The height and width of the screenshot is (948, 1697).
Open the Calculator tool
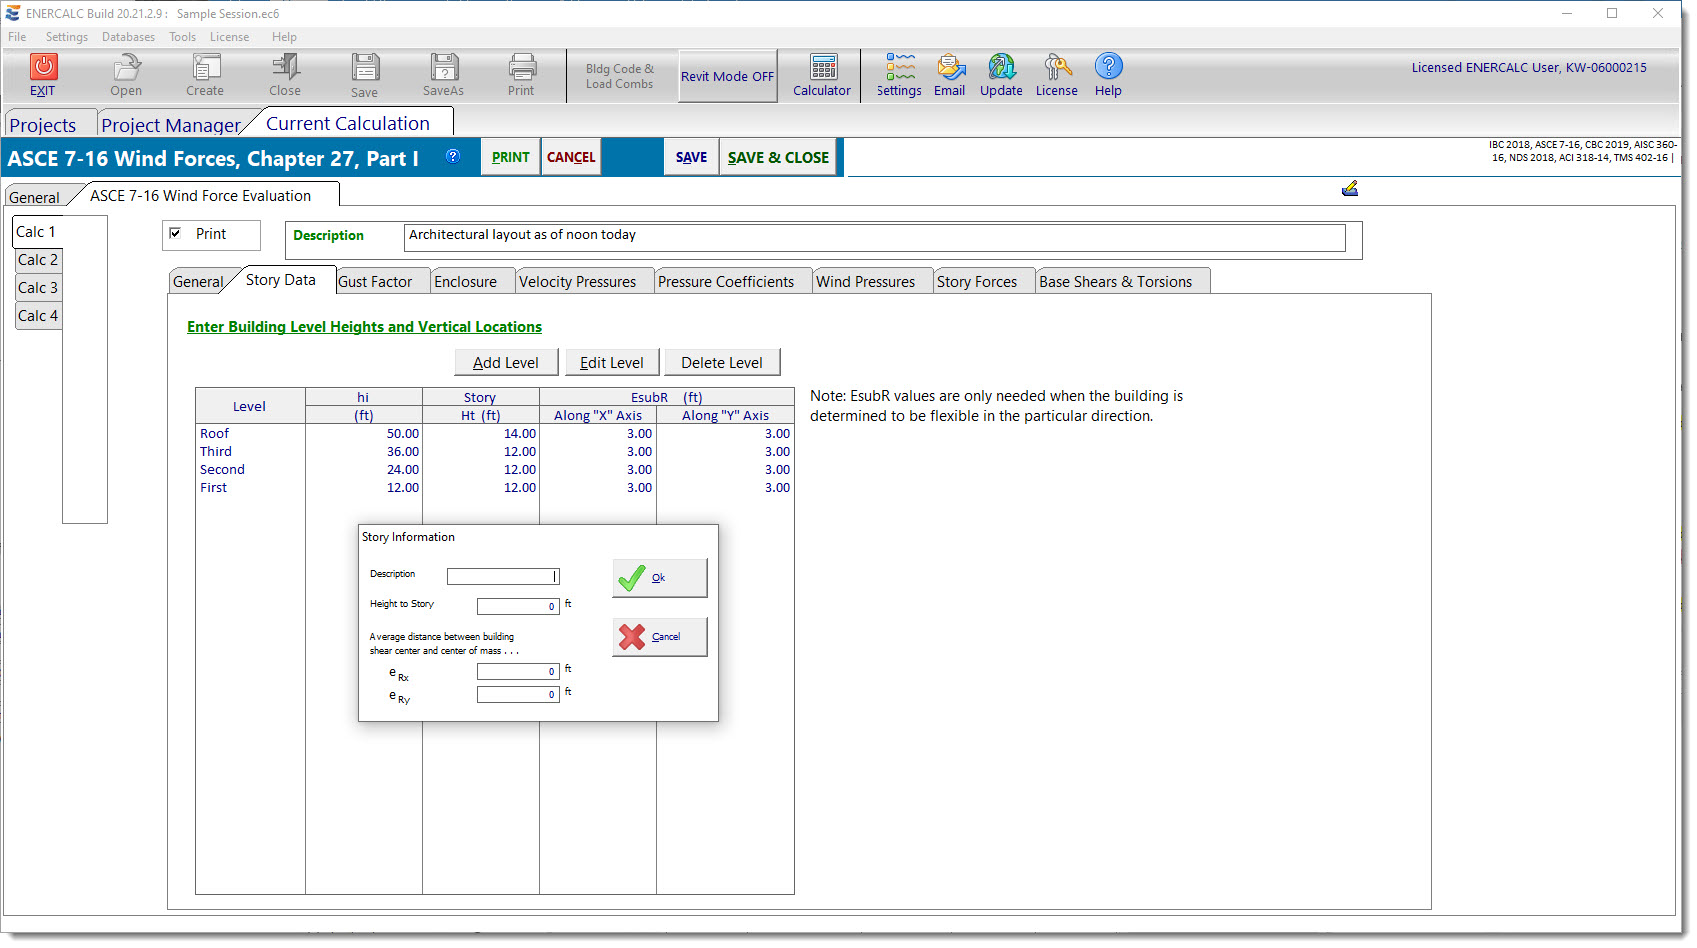coord(822,67)
